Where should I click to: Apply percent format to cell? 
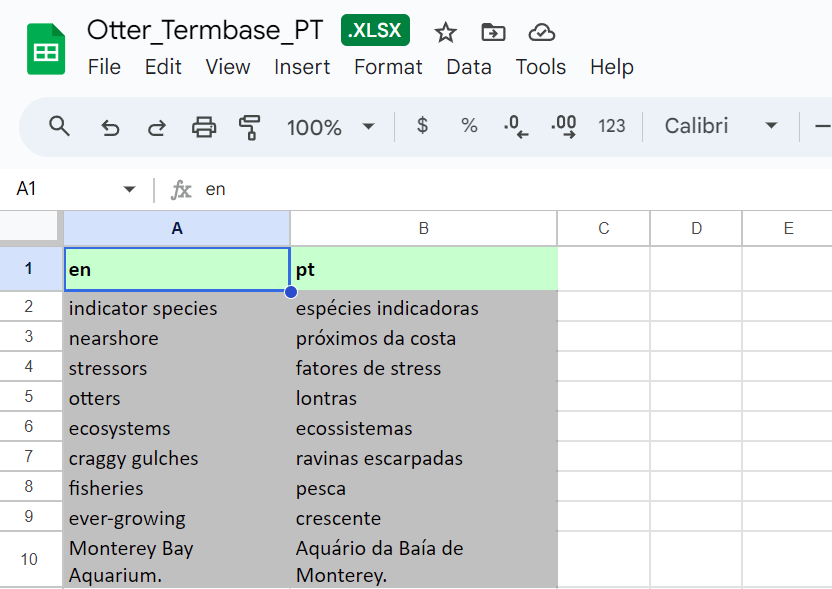click(469, 126)
